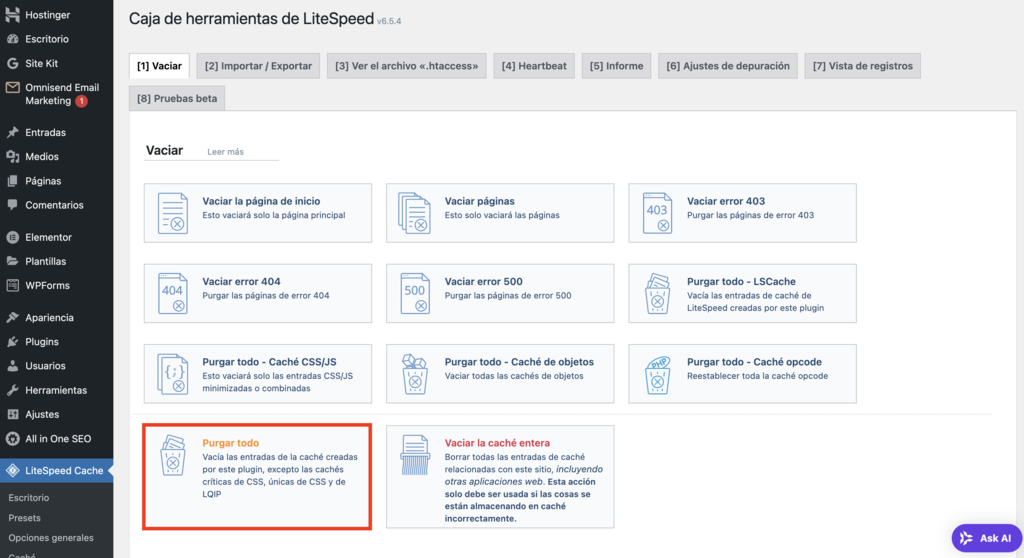Click the Vaciar error 403 title

pyautogui.click(x=726, y=201)
